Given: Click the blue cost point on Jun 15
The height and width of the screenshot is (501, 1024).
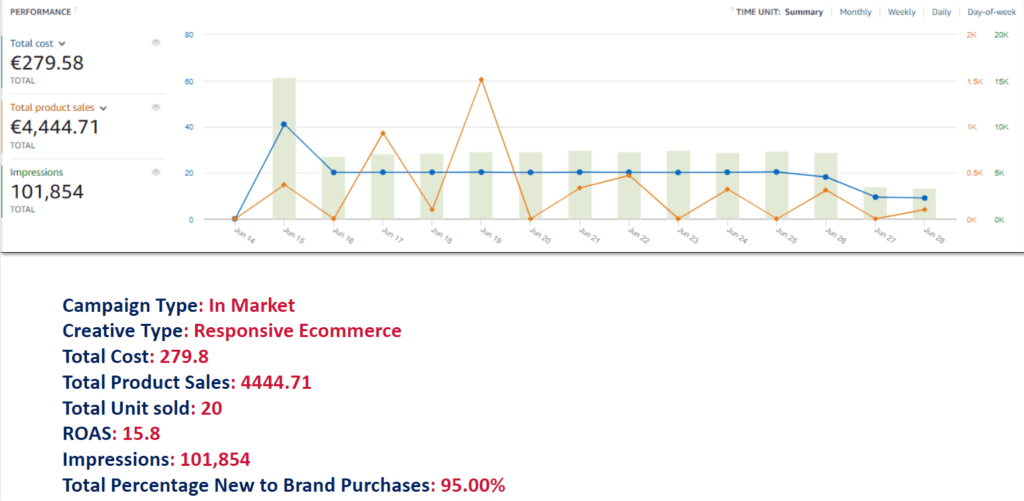Looking at the screenshot, I should pos(284,124).
